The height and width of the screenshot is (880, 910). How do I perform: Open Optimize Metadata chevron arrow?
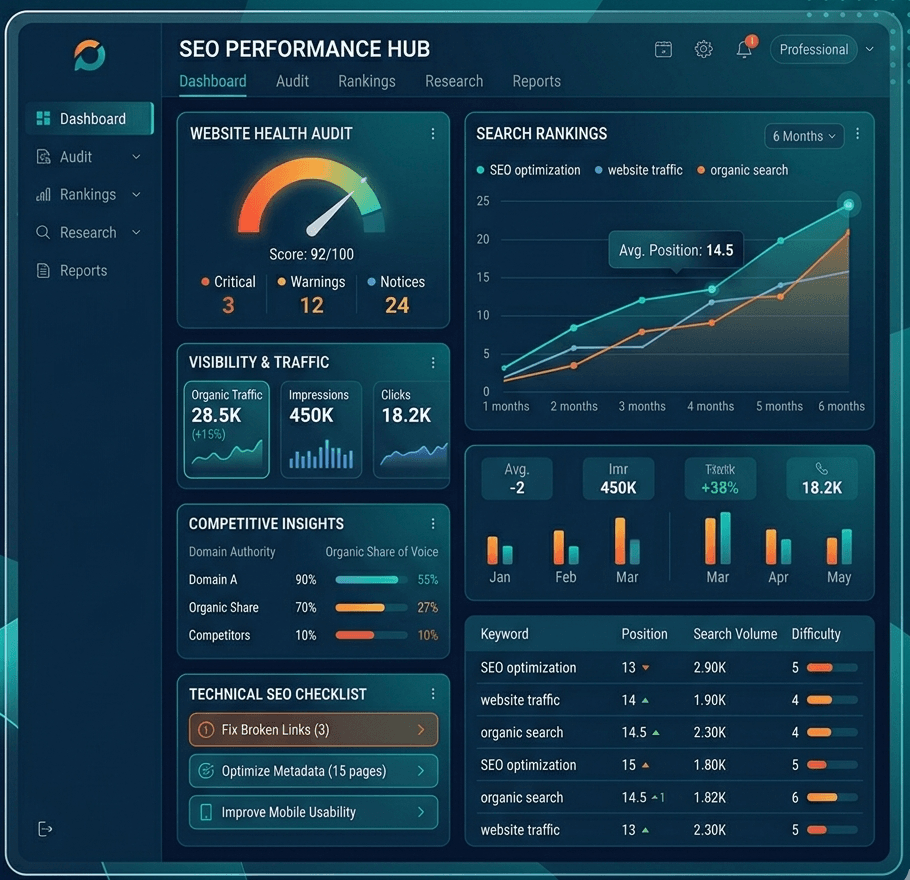[421, 771]
